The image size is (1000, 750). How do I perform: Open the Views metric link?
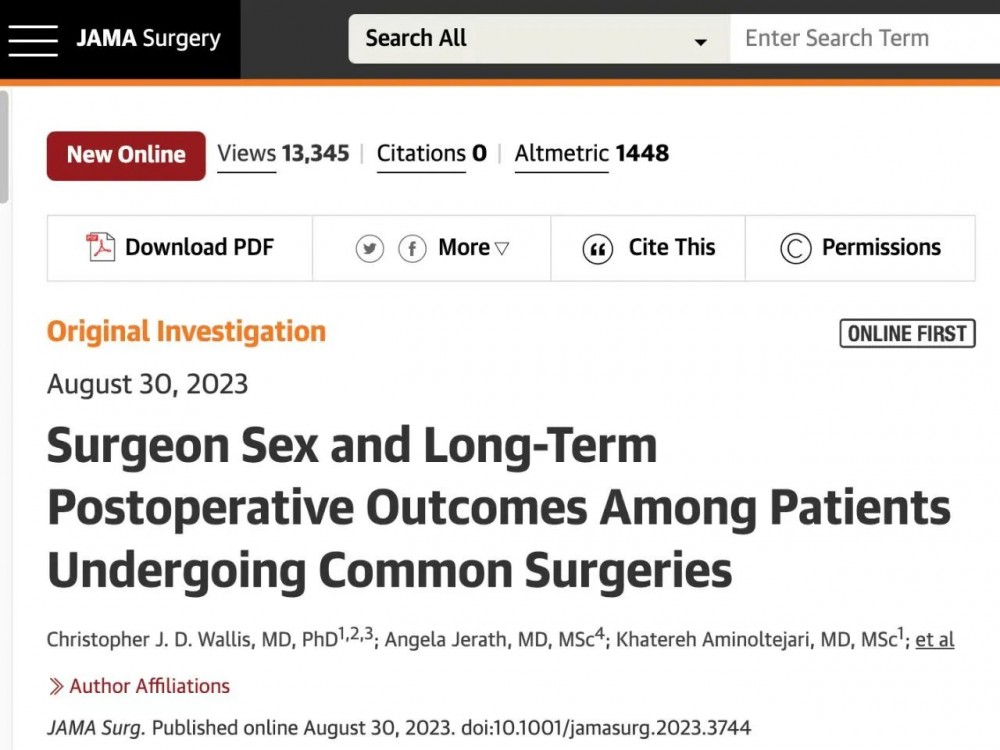[283, 154]
